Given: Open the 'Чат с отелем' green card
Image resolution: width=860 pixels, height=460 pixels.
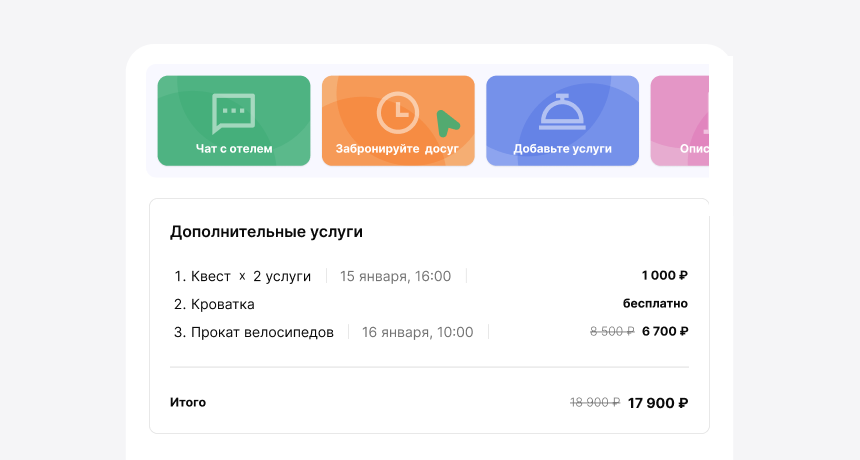Looking at the screenshot, I should 234,121.
